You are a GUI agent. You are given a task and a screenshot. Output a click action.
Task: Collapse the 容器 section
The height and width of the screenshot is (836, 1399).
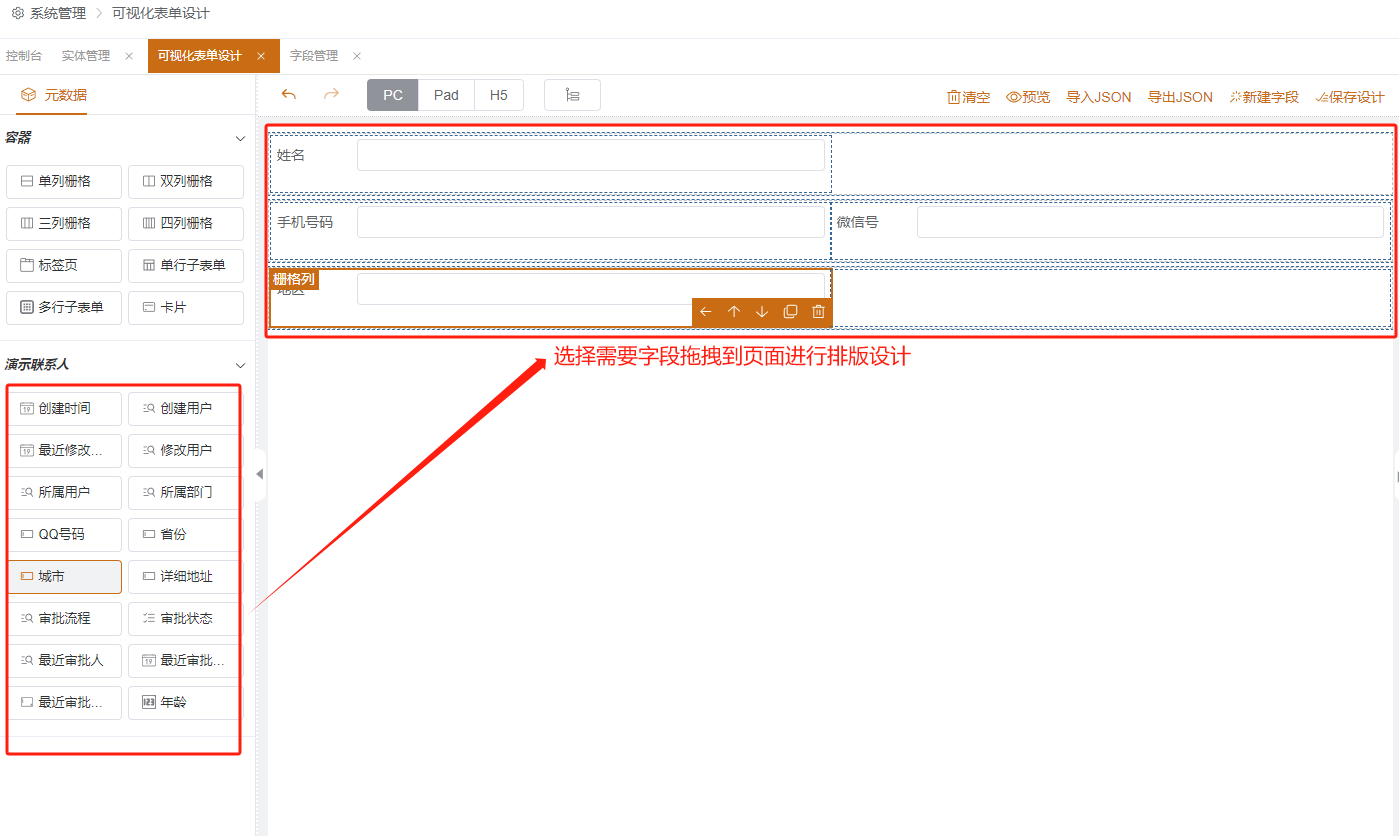pos(240,138)
